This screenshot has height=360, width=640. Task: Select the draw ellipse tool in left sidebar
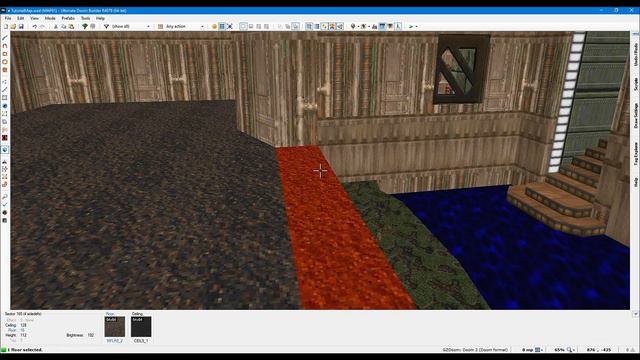(x=5, y=62)
